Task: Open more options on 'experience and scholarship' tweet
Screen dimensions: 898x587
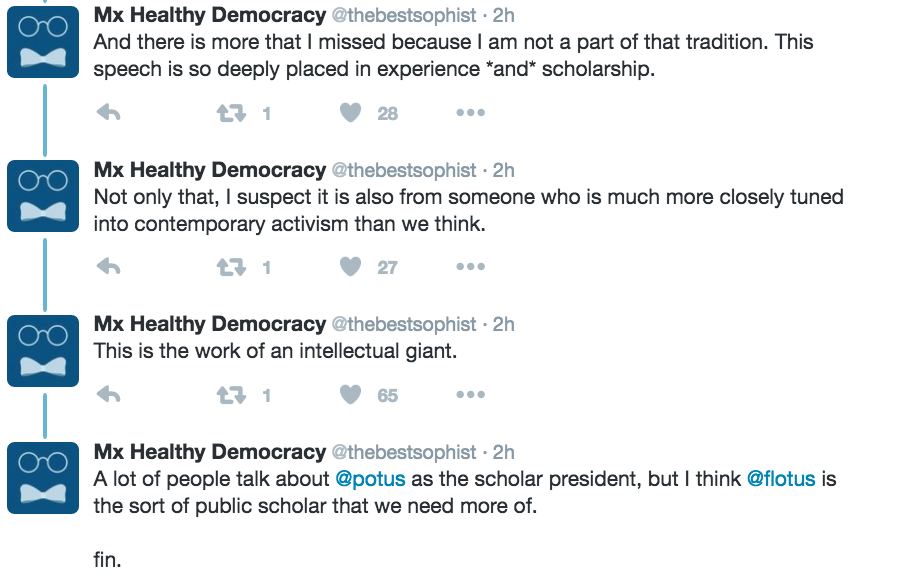Action: click(470, 113)
